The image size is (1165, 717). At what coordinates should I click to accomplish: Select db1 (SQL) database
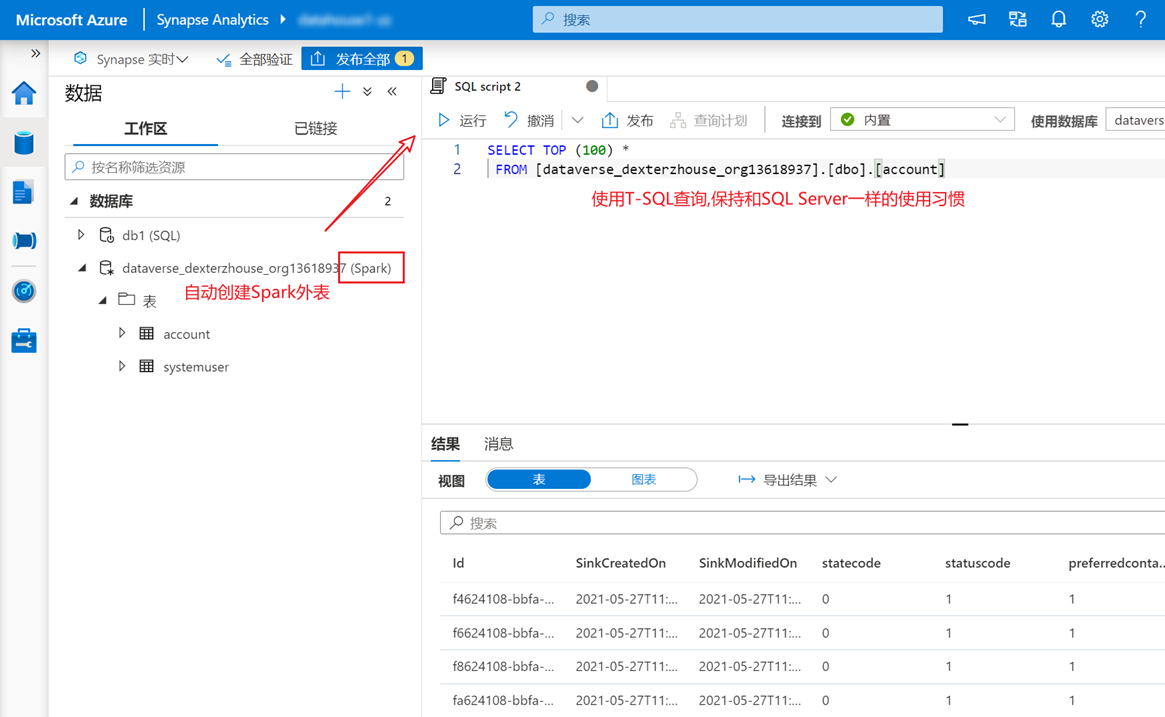point(151,236)
